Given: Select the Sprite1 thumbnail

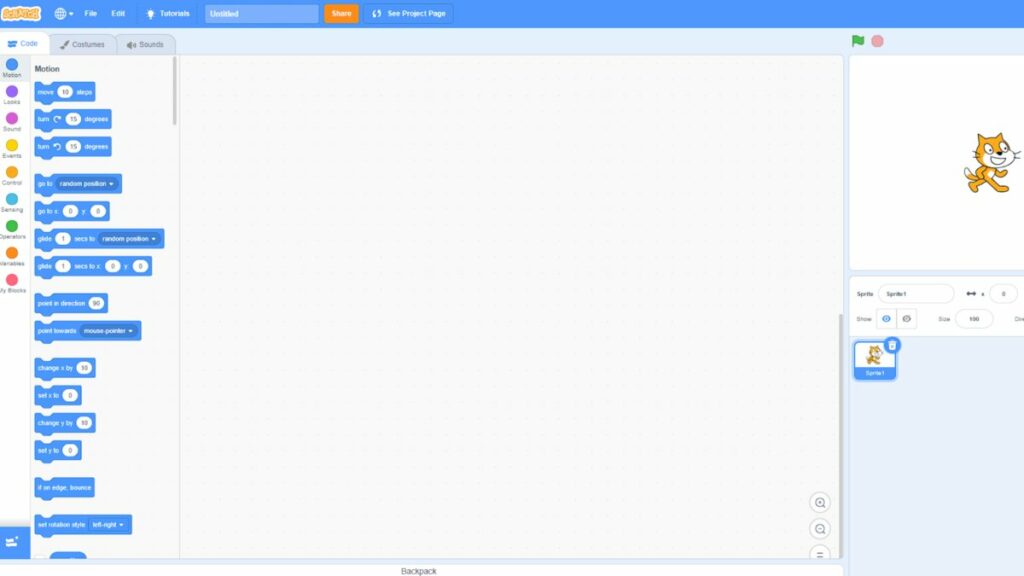Looking at the screenshot, I should 874,358.
